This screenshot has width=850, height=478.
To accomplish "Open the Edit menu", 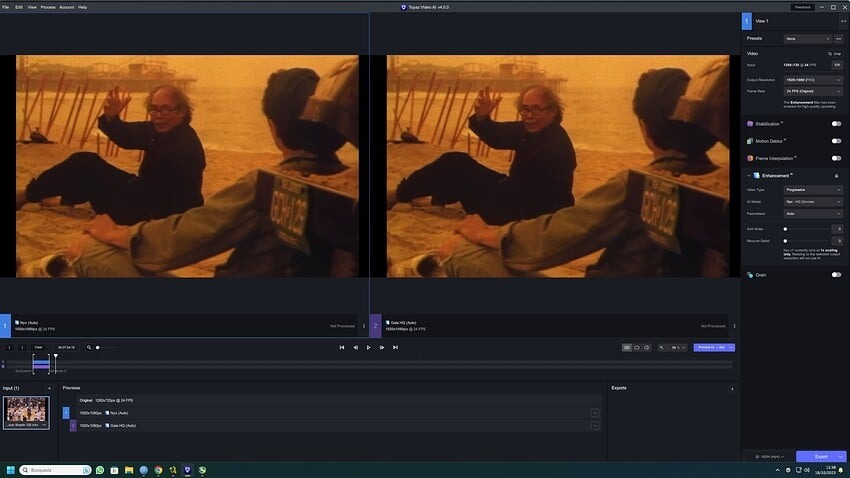I will [x=19, y=7].
